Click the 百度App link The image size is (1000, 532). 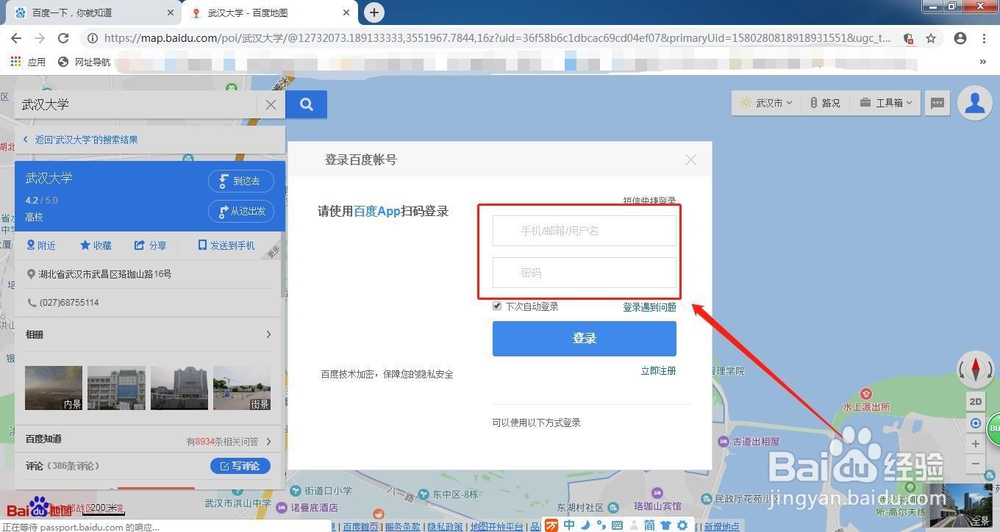coord(377,211)
